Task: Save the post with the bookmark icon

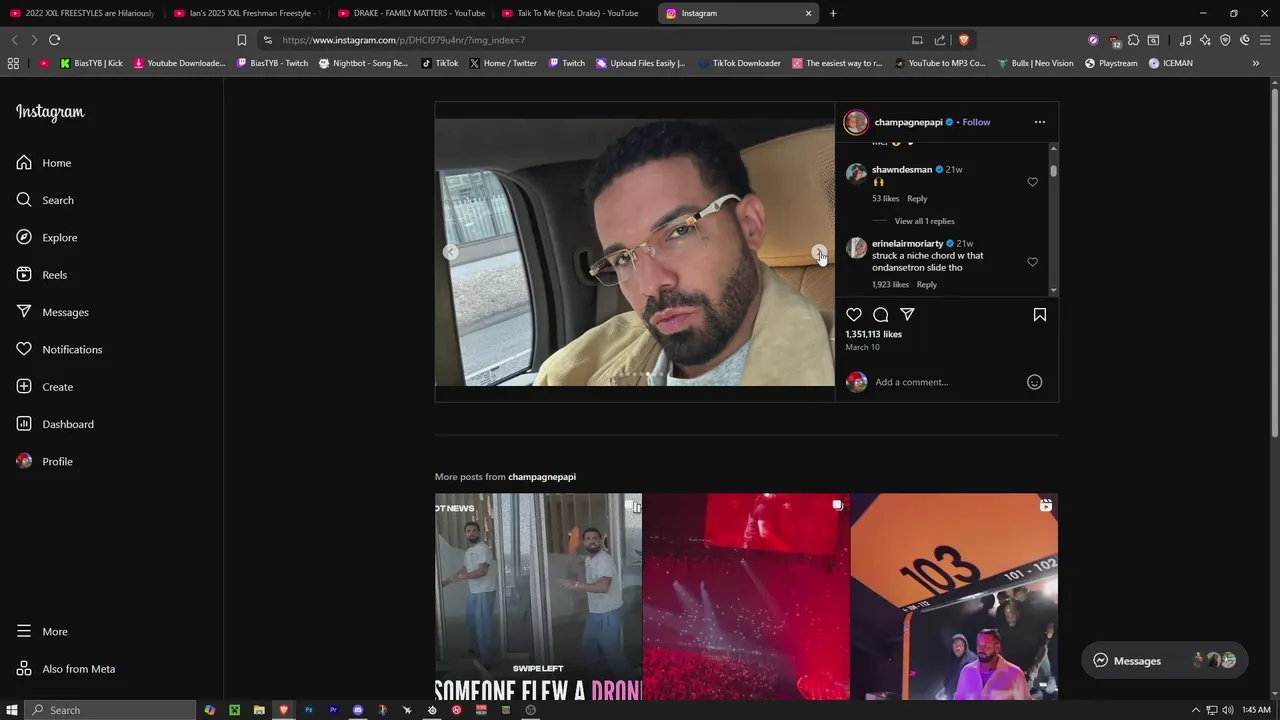Action: click(1040, 315)
